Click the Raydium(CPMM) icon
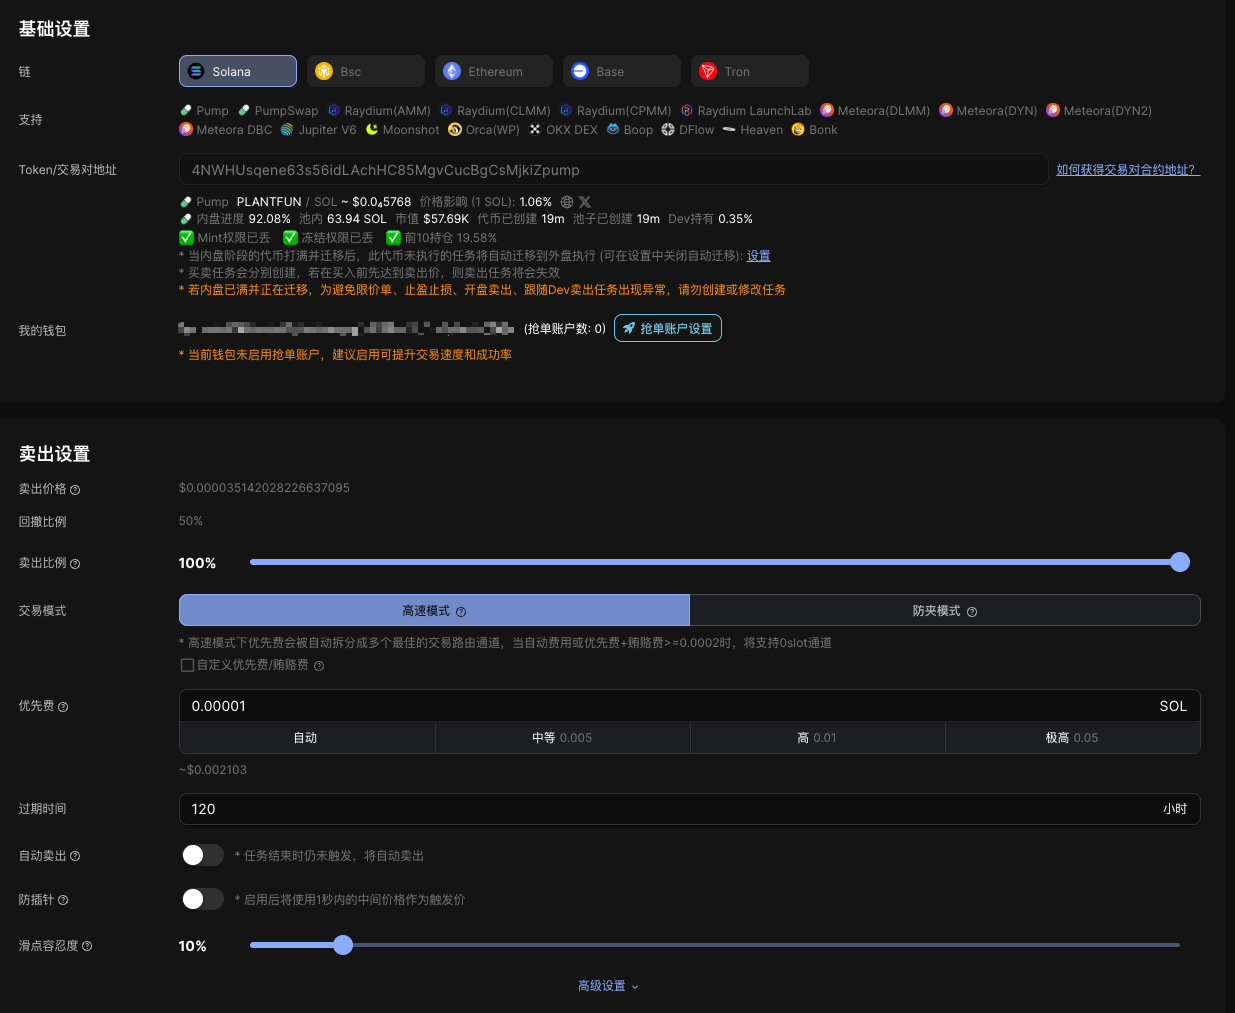Viewport: 1235px width, 1013px height. 566,111
